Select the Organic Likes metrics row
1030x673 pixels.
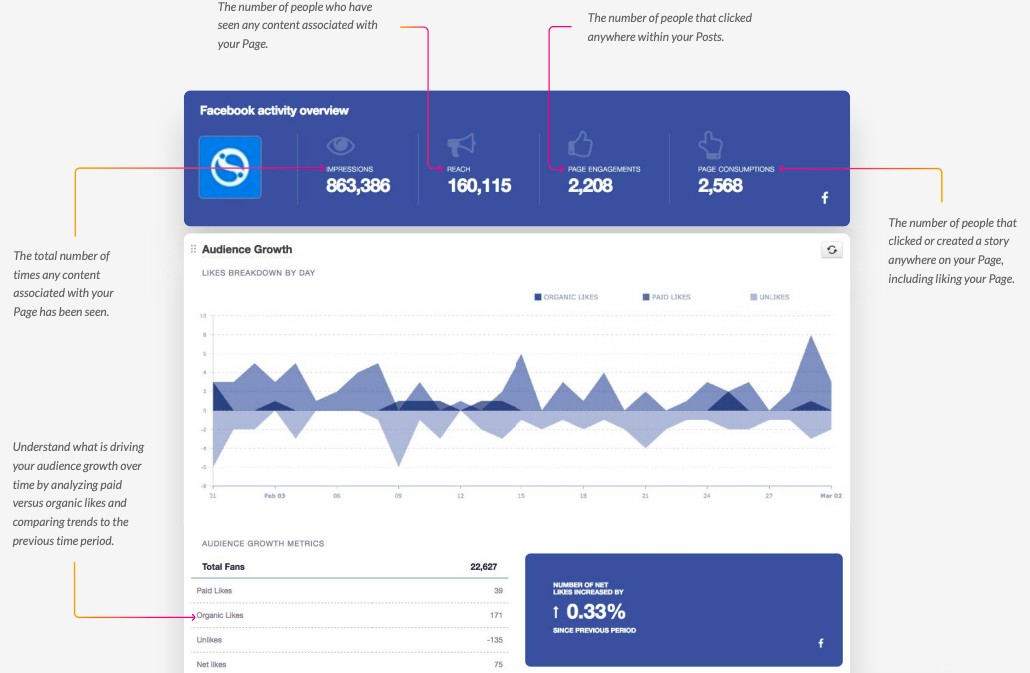coord(349,615)
